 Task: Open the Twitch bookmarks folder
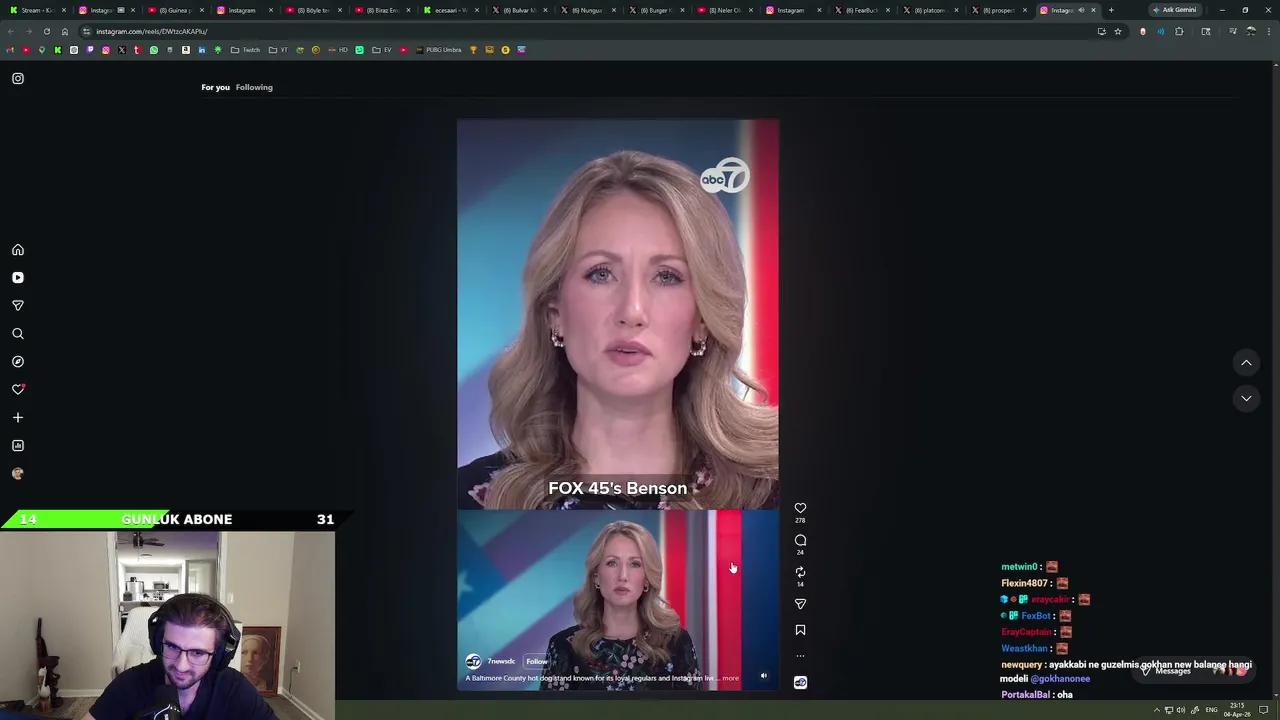click(245, 50)
